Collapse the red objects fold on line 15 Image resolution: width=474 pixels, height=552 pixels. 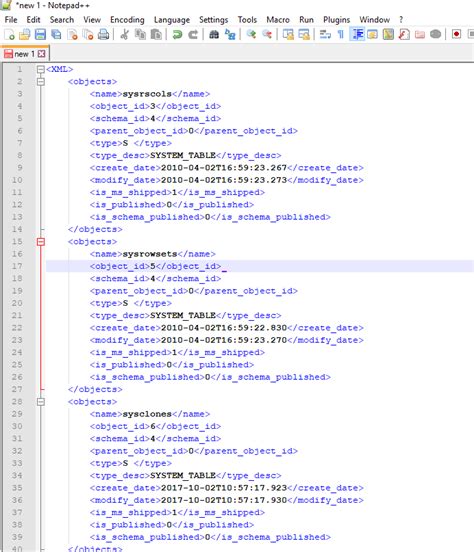coord(41,242)
